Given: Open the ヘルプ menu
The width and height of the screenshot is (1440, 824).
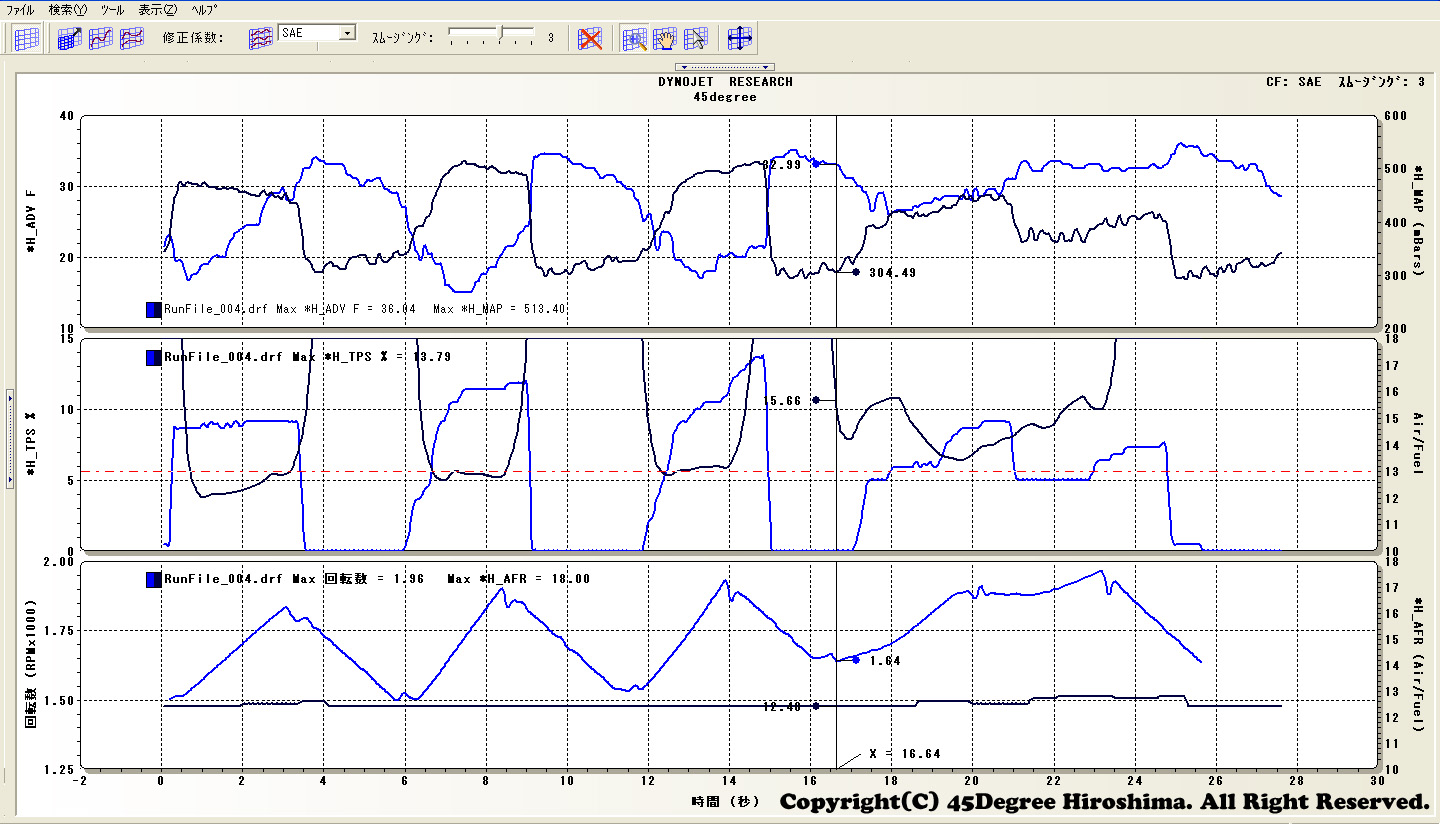Looking at the screenshot, I should (203, 9).
